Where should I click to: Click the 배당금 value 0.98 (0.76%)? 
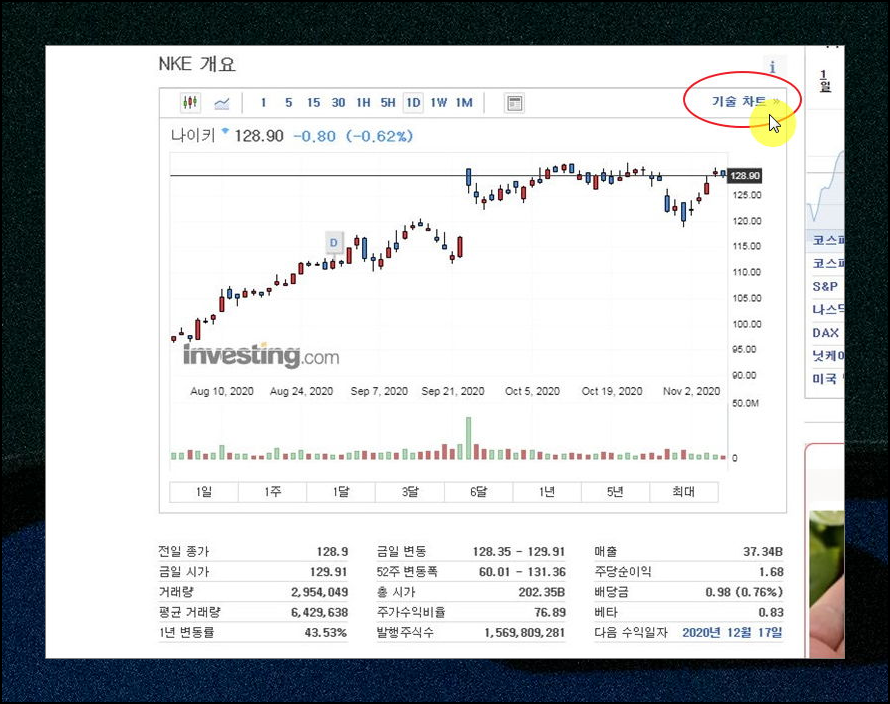[744, 592]
